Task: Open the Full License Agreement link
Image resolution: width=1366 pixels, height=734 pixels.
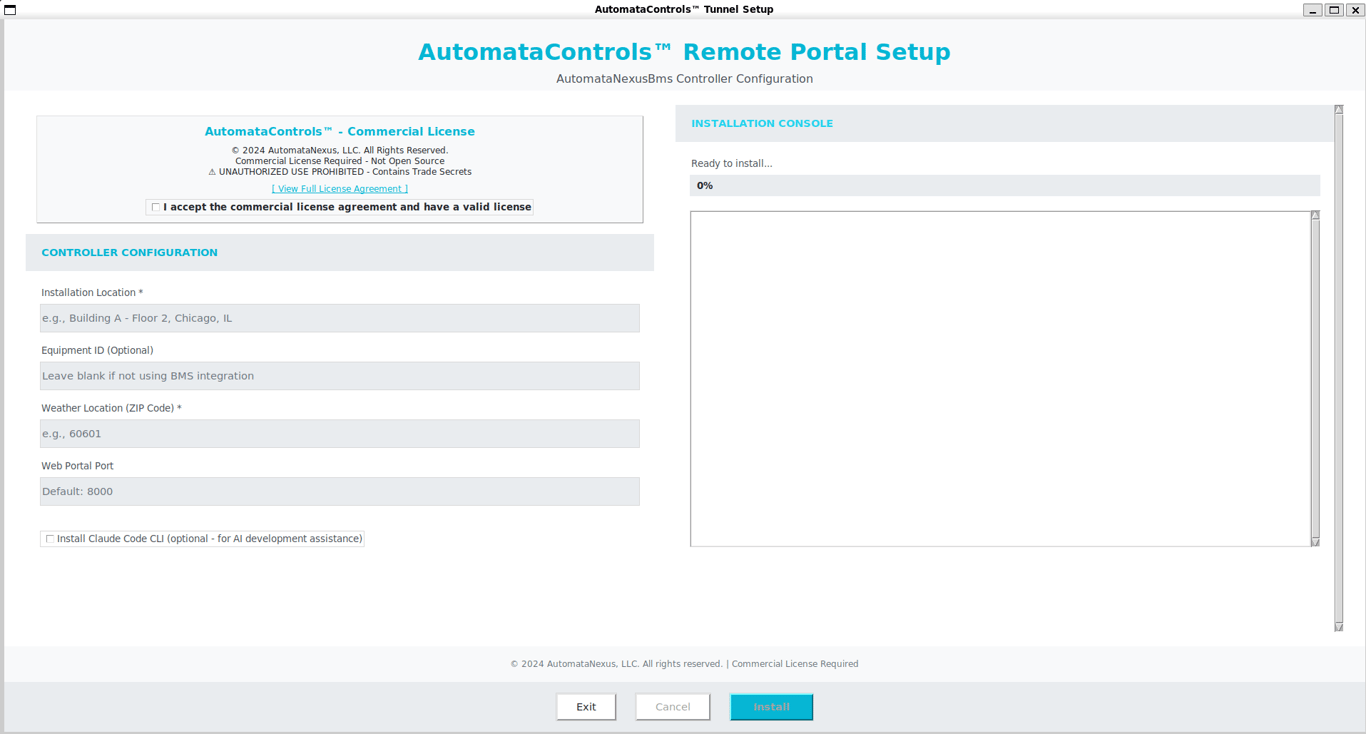Action: click(339, 188)
